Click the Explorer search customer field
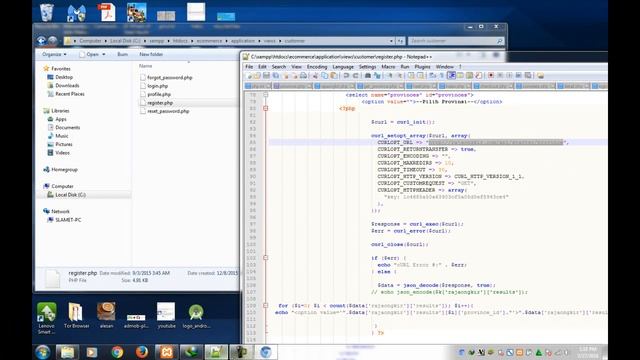The height and width of the screenshot is (360, 640). click(x=456, y=41)
